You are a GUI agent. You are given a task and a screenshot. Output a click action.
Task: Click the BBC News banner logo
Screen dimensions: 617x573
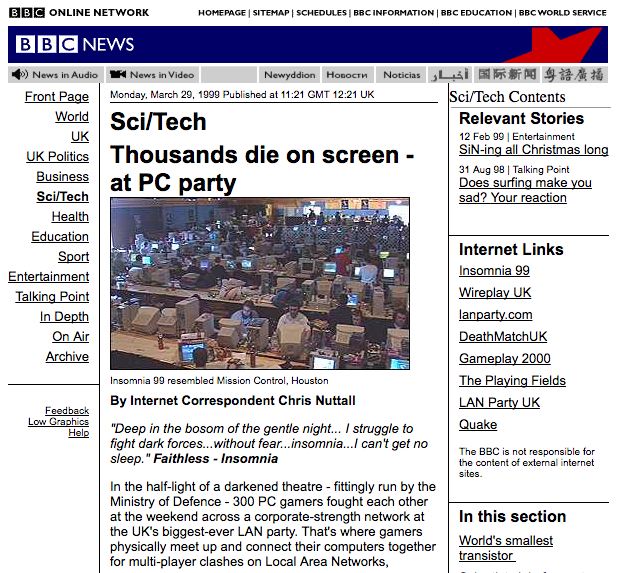[76, 45]
